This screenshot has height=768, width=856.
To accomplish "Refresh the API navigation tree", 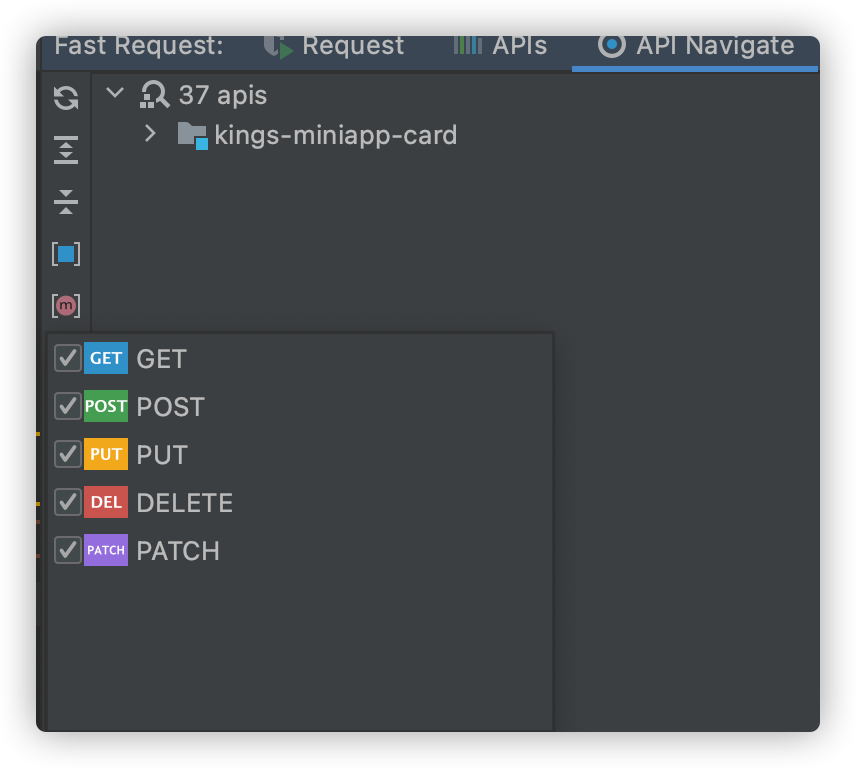I will pos(65,99).
